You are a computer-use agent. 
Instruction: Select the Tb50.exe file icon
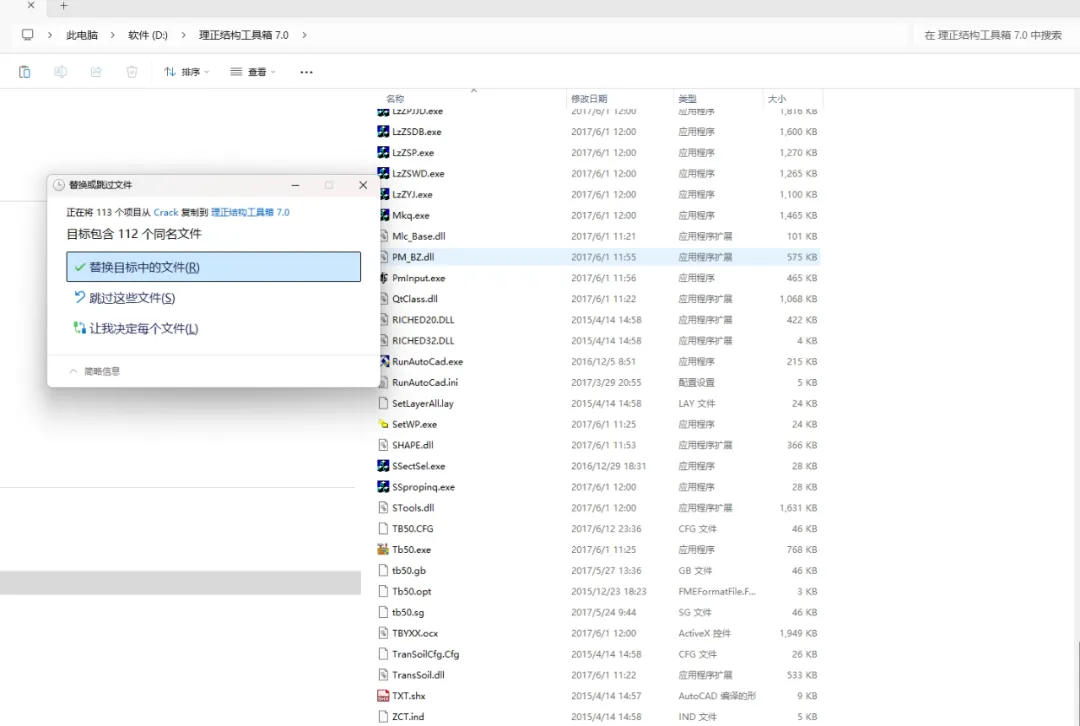tap(384, 549)
